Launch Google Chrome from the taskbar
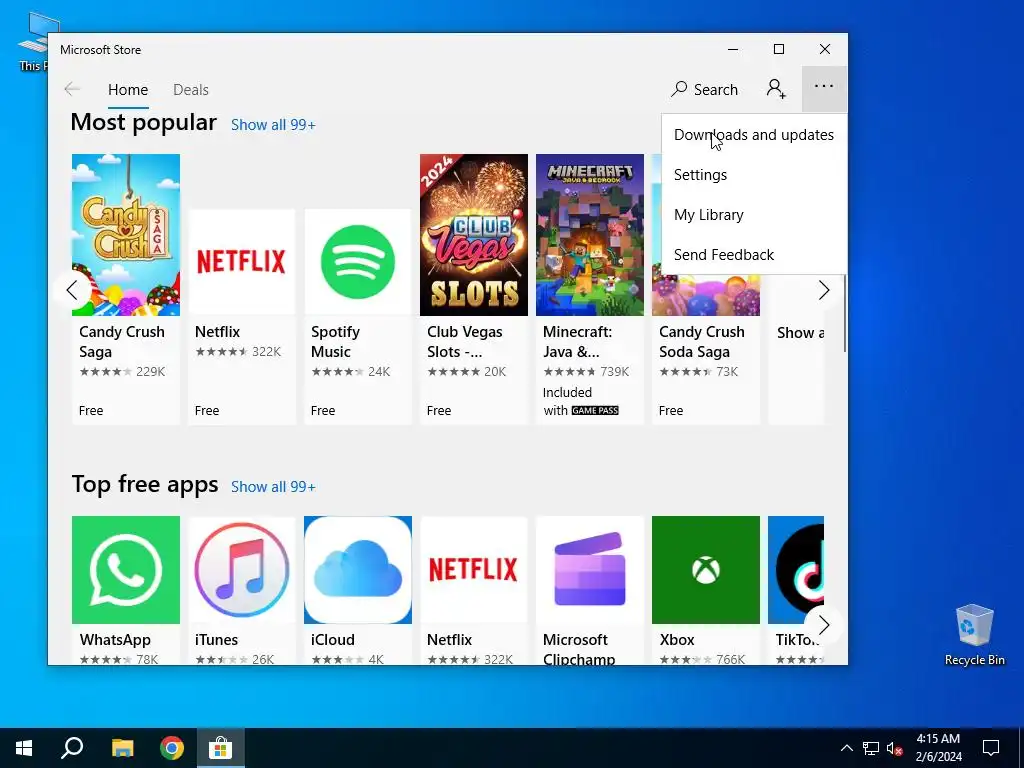Image resolution: width=1024 pixels, height=768 pixels. (x=172, y=748)
